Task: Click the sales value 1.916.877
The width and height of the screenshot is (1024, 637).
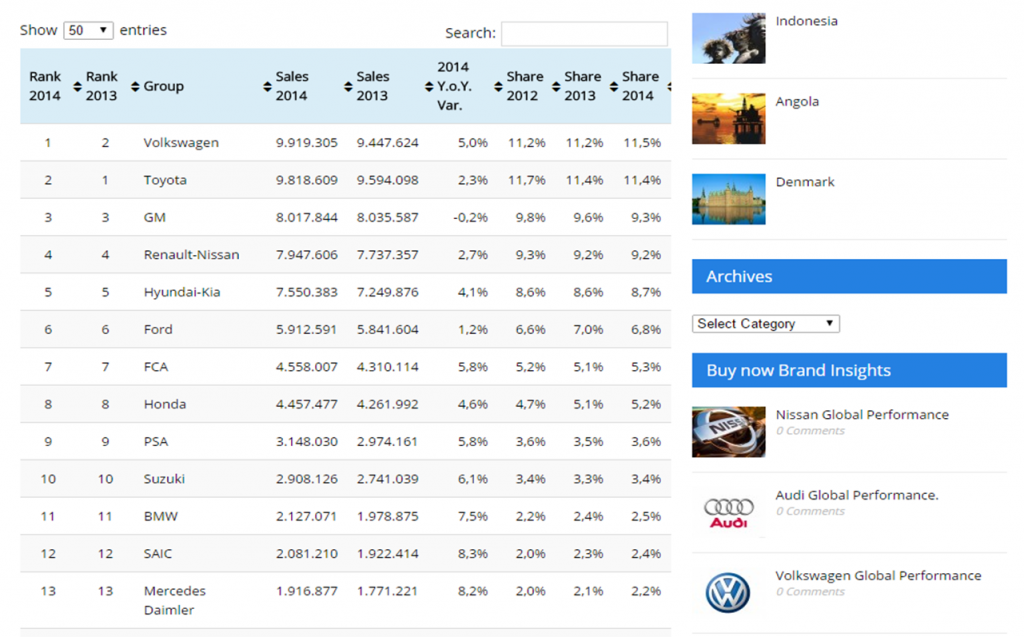Action: click(x=306, y=591)
